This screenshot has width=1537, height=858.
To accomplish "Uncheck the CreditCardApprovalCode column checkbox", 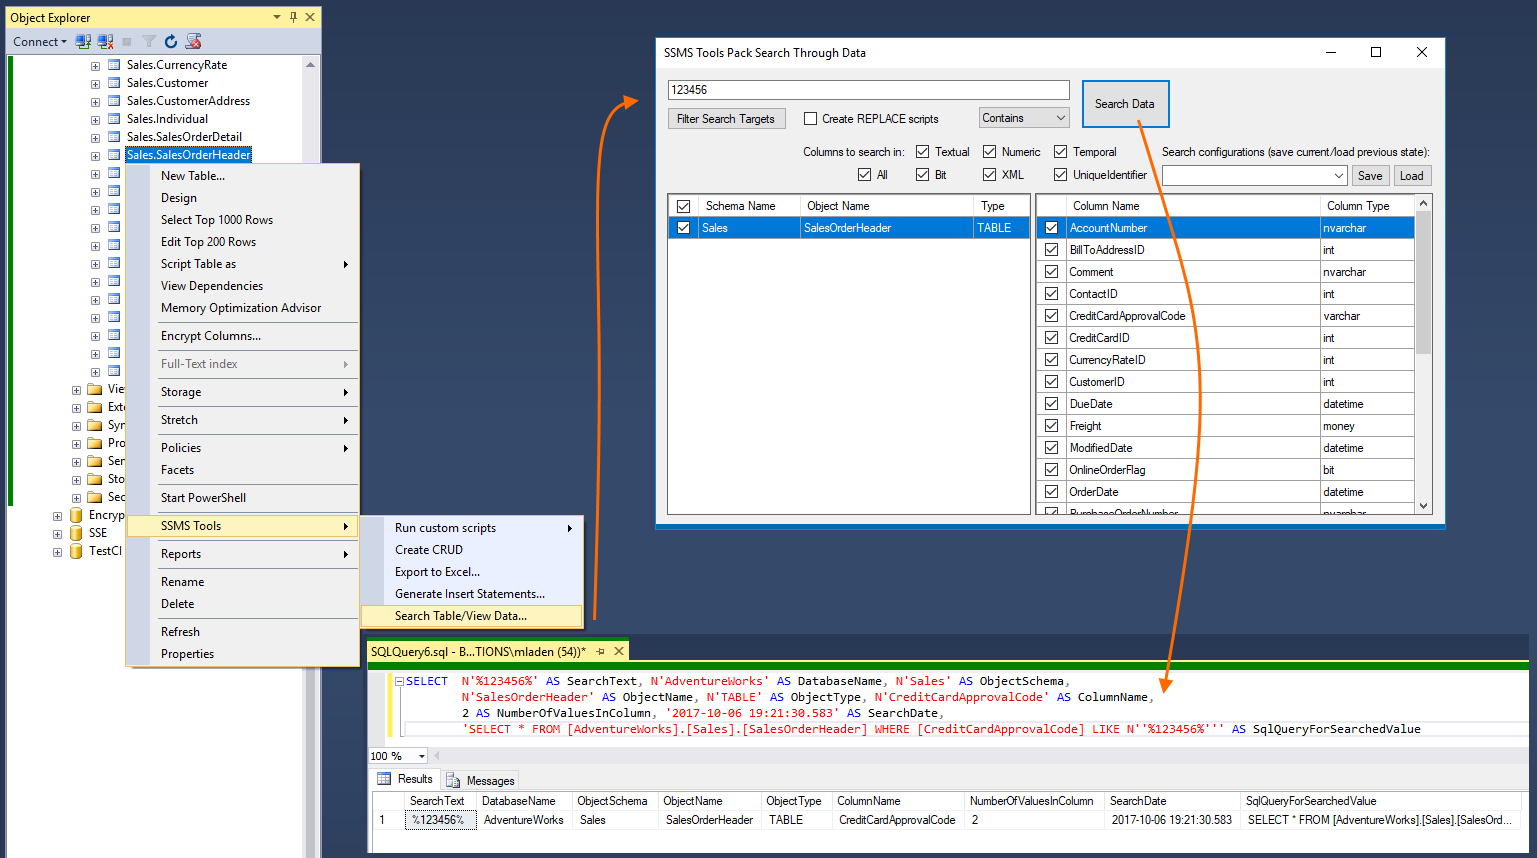I will click(1052, 316).
